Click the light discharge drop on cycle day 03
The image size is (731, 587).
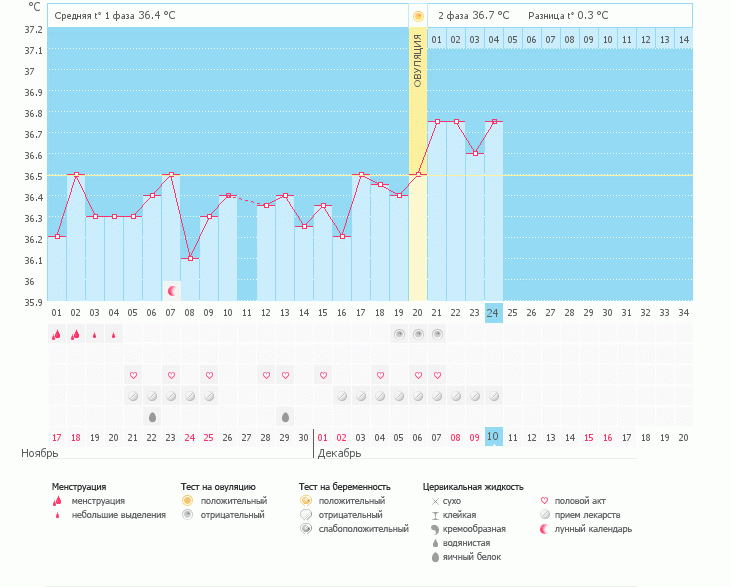click(95, 335)
